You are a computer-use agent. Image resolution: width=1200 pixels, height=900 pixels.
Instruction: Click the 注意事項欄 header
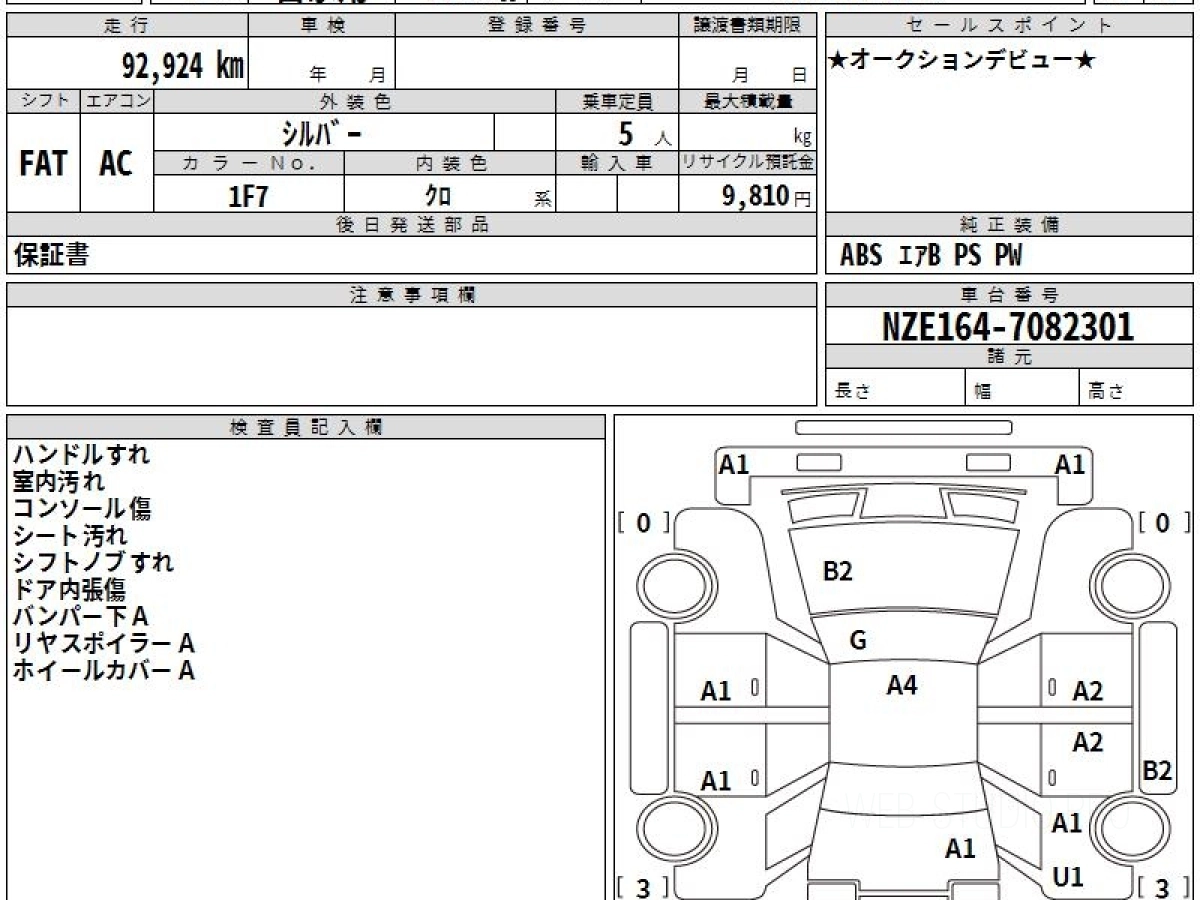[412, 295]
